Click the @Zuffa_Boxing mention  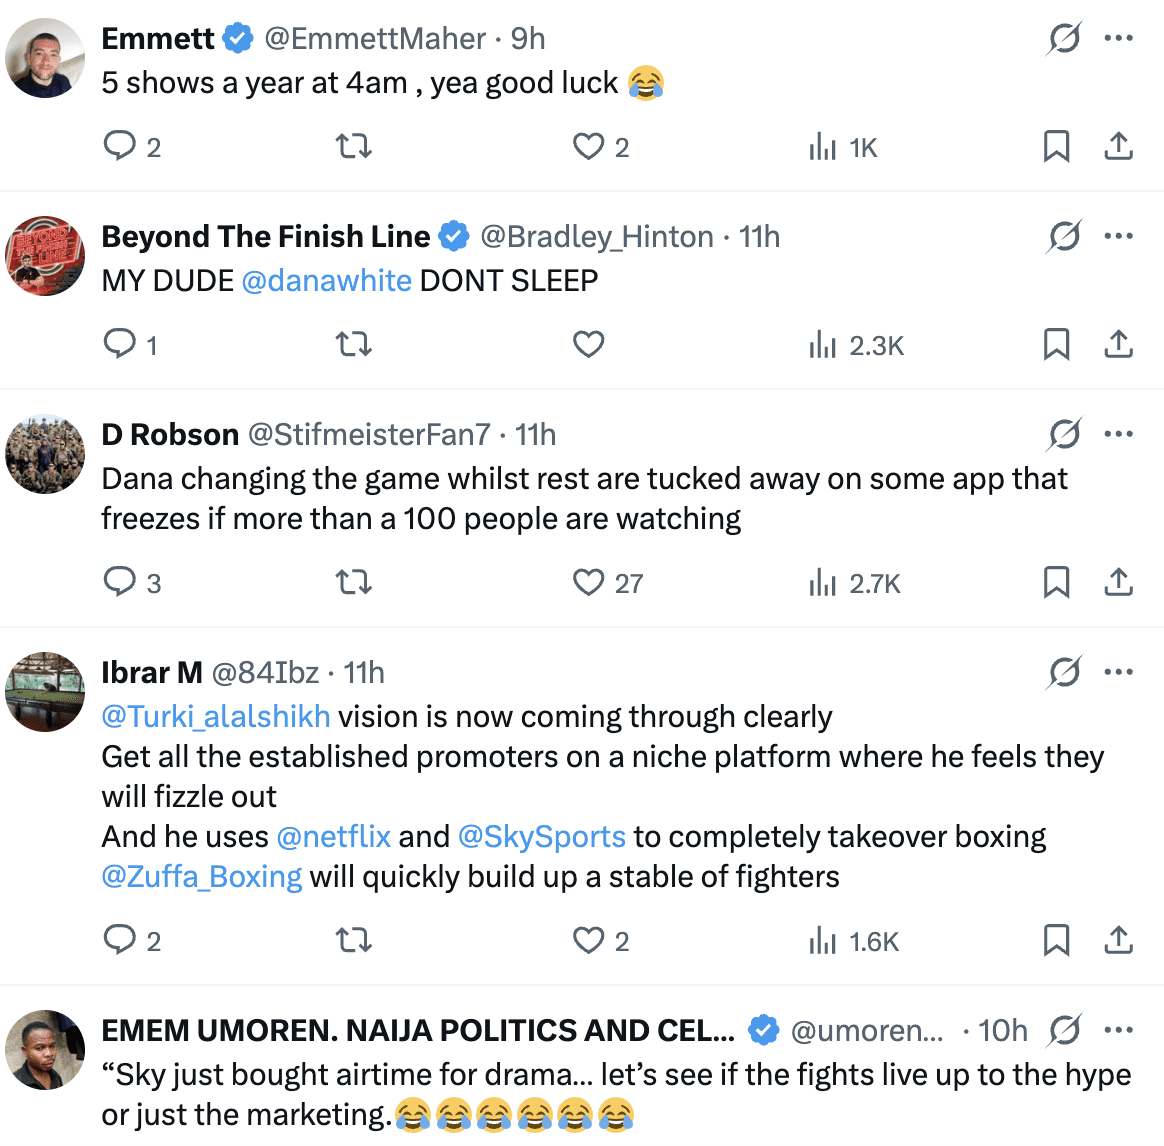tap(202, 877)
